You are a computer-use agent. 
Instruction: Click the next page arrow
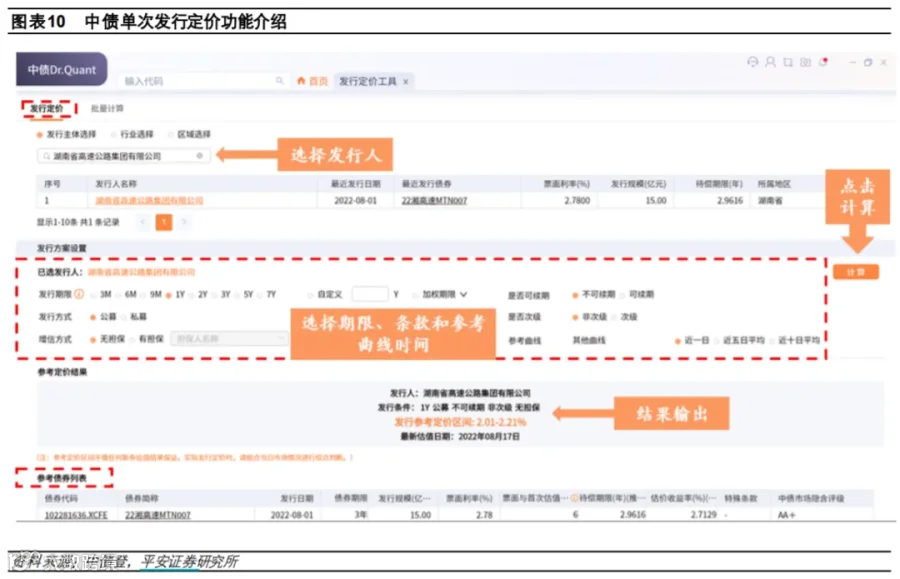tap(184, 222)
